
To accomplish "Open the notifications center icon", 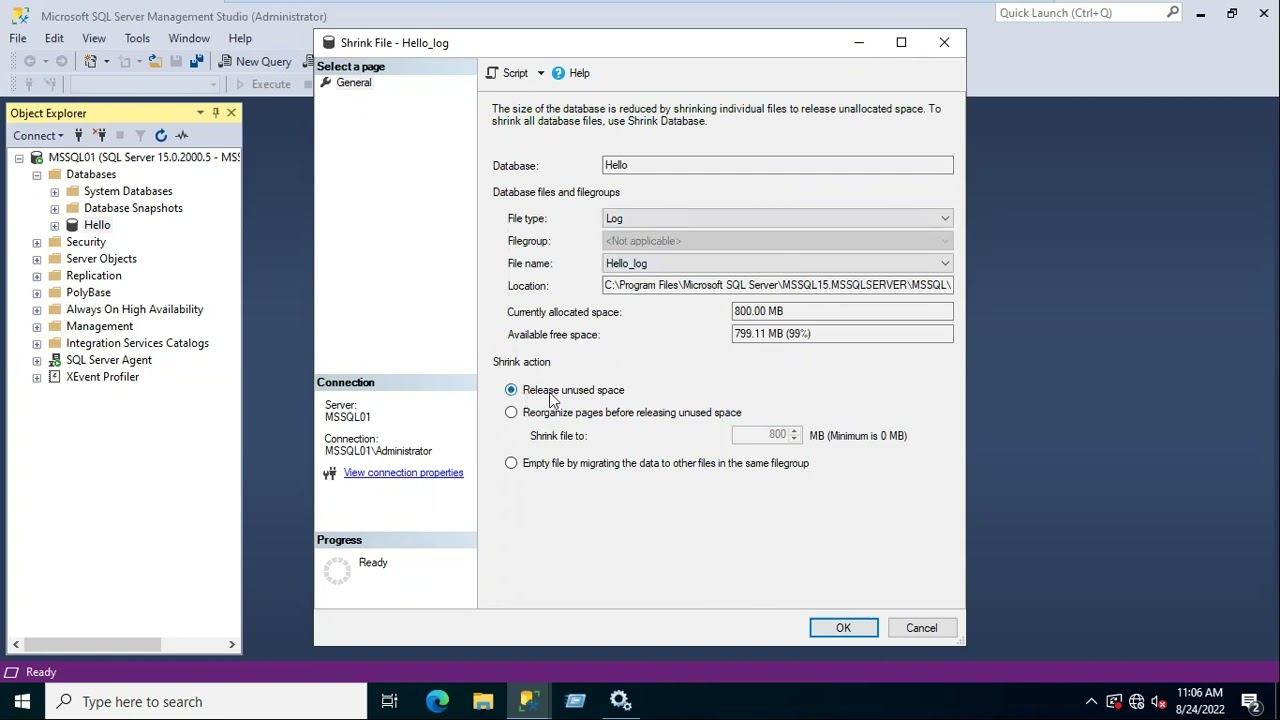I will (x=1250, y=702).
